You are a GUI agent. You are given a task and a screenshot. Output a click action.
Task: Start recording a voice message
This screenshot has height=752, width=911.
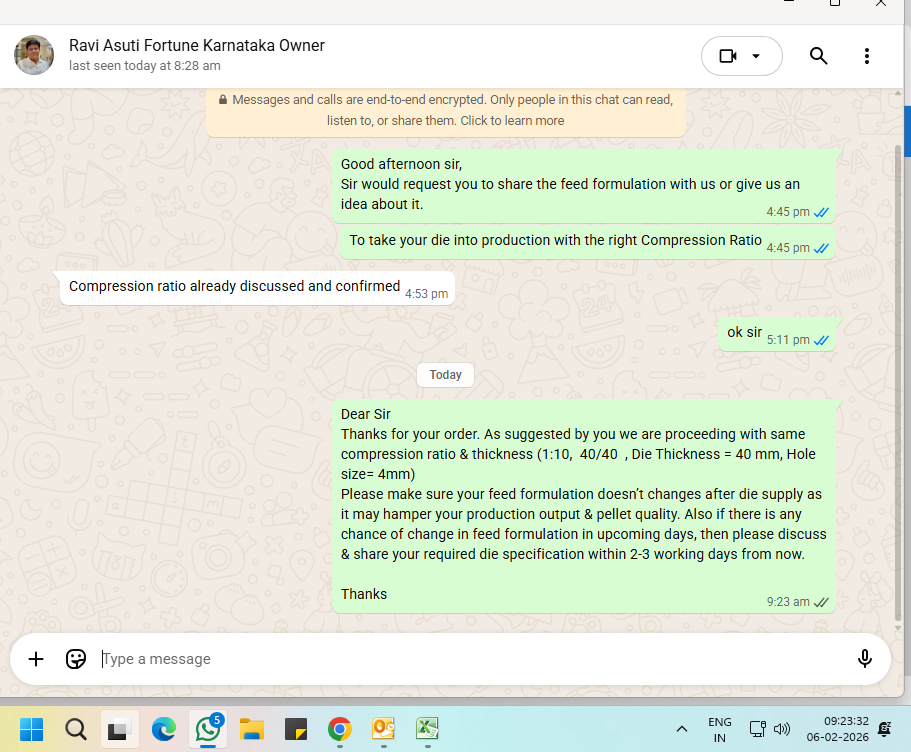click(x=865, y=659)
